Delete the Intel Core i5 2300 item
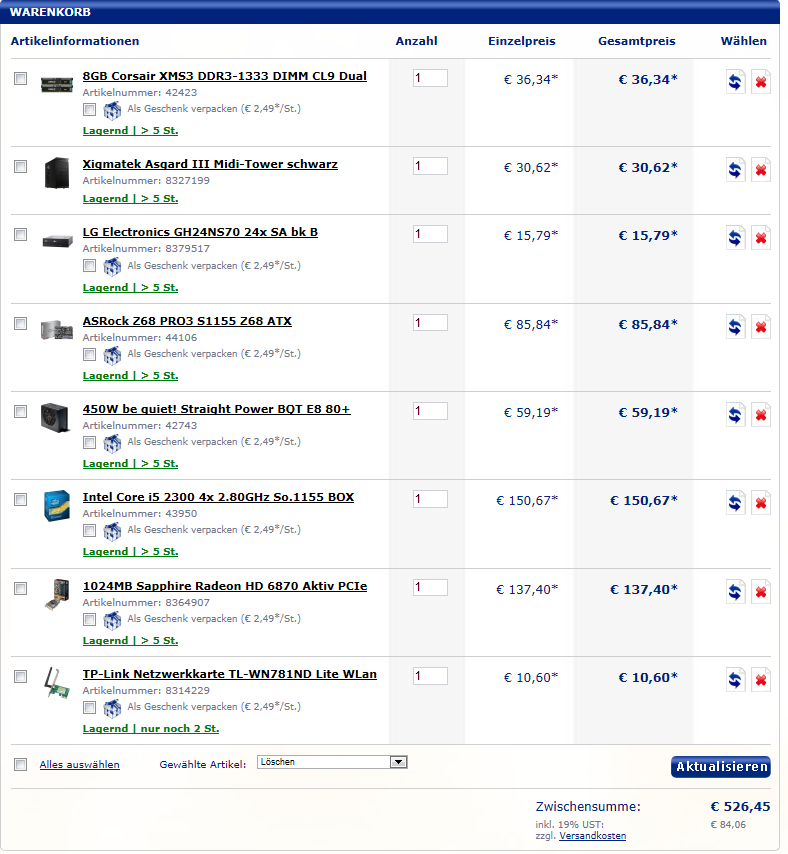This screenshot has height=854, width=788. coord(761,503)
